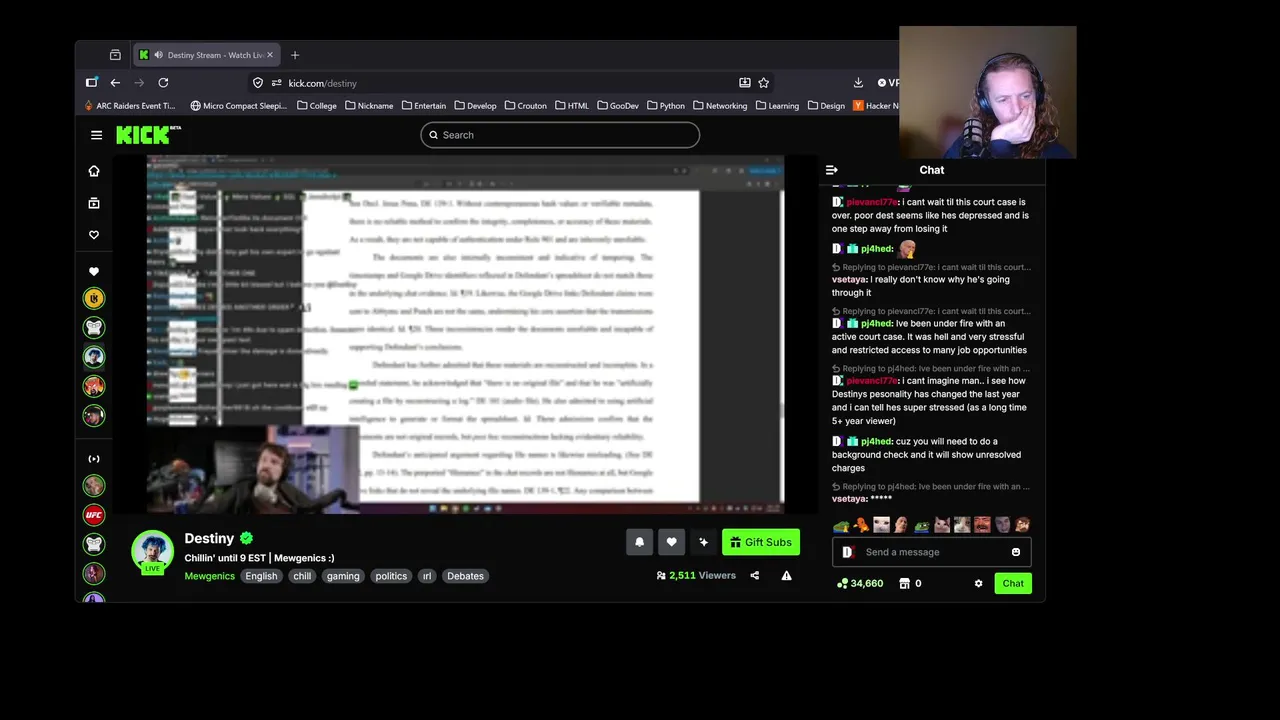The image size is (1280, 720).
Task: Open the Entertain bookmark folder
Action: point(423,106)
